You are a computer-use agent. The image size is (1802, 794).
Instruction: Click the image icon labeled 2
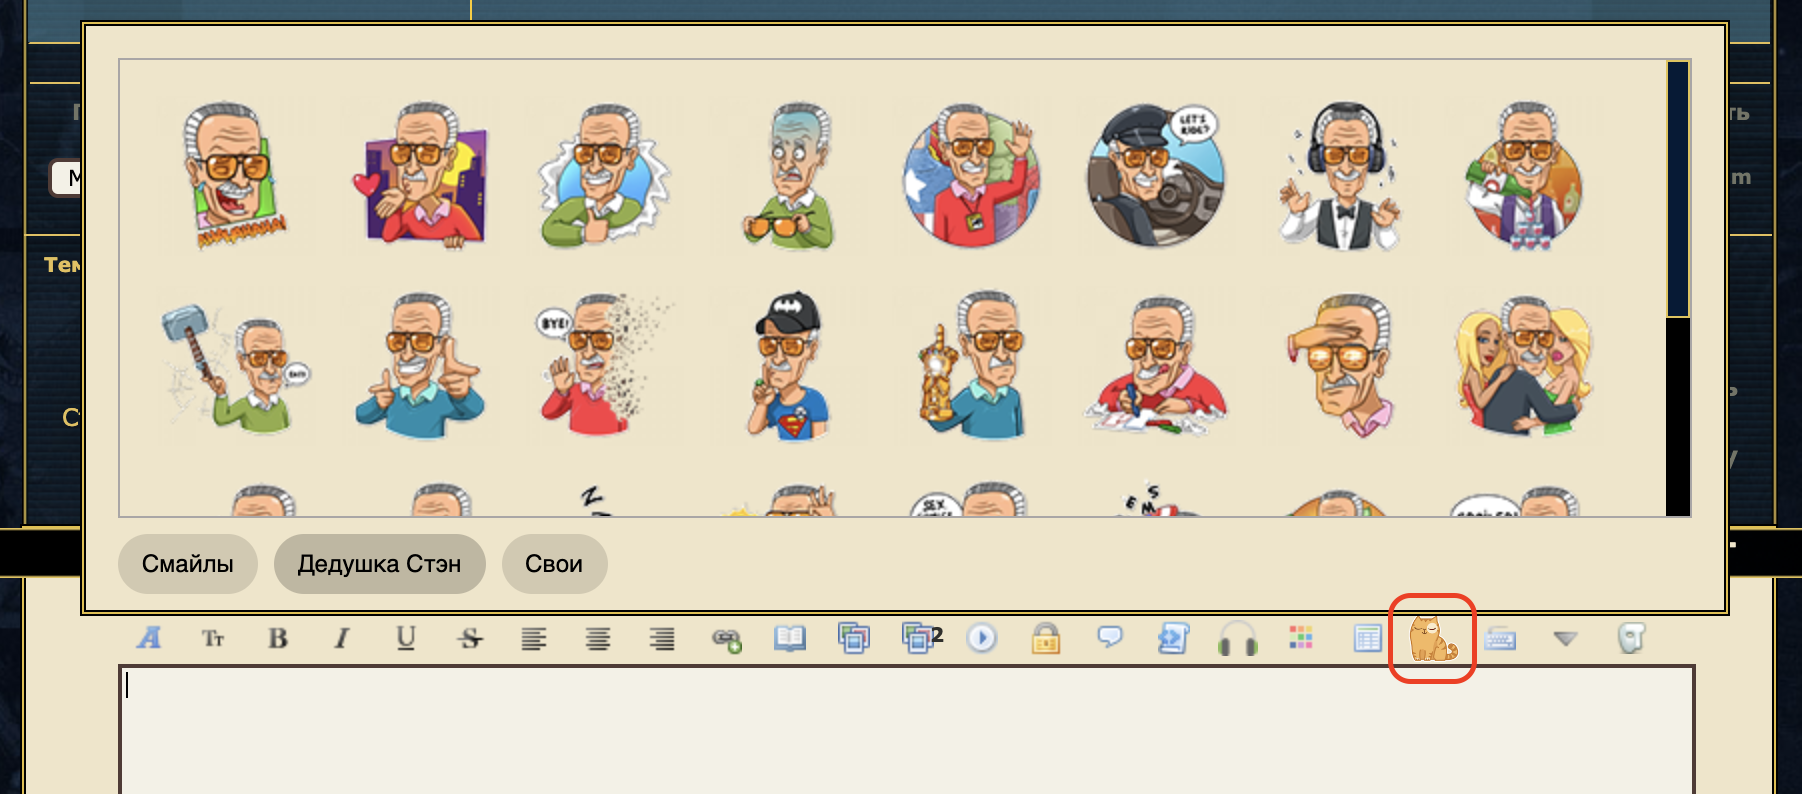coord(922,637)
